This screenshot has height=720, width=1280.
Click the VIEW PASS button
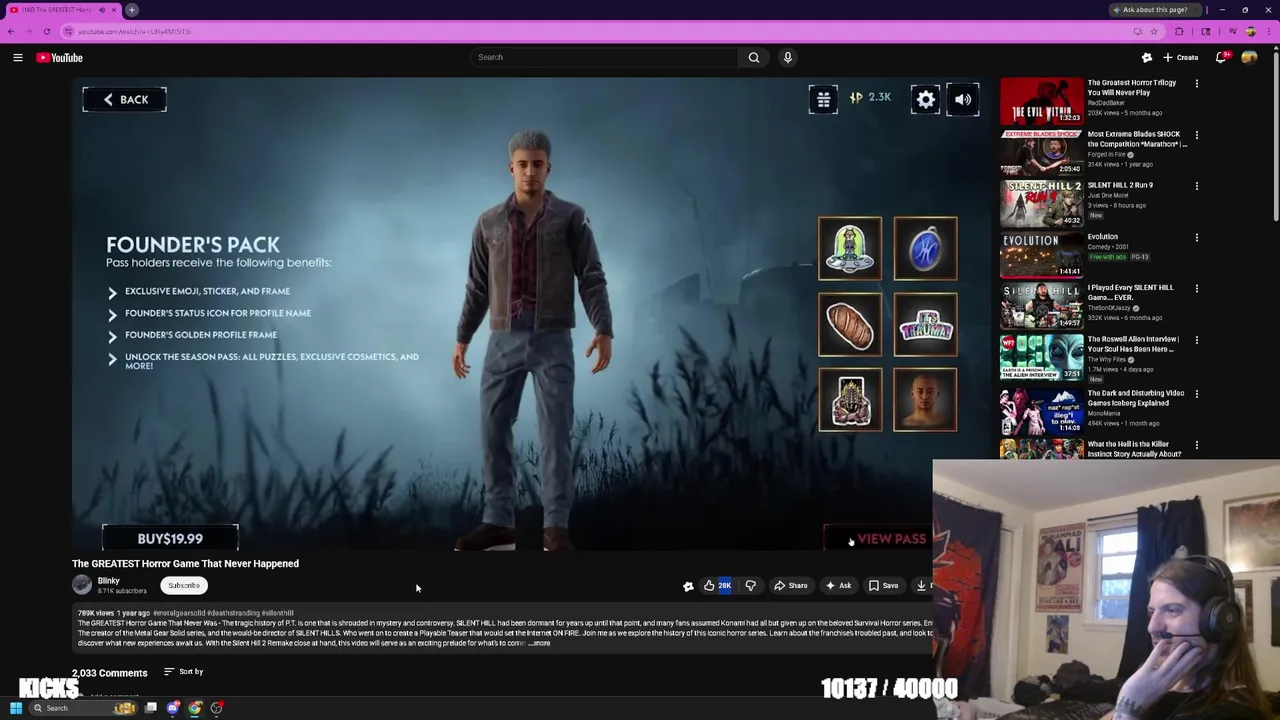(877, 539)
